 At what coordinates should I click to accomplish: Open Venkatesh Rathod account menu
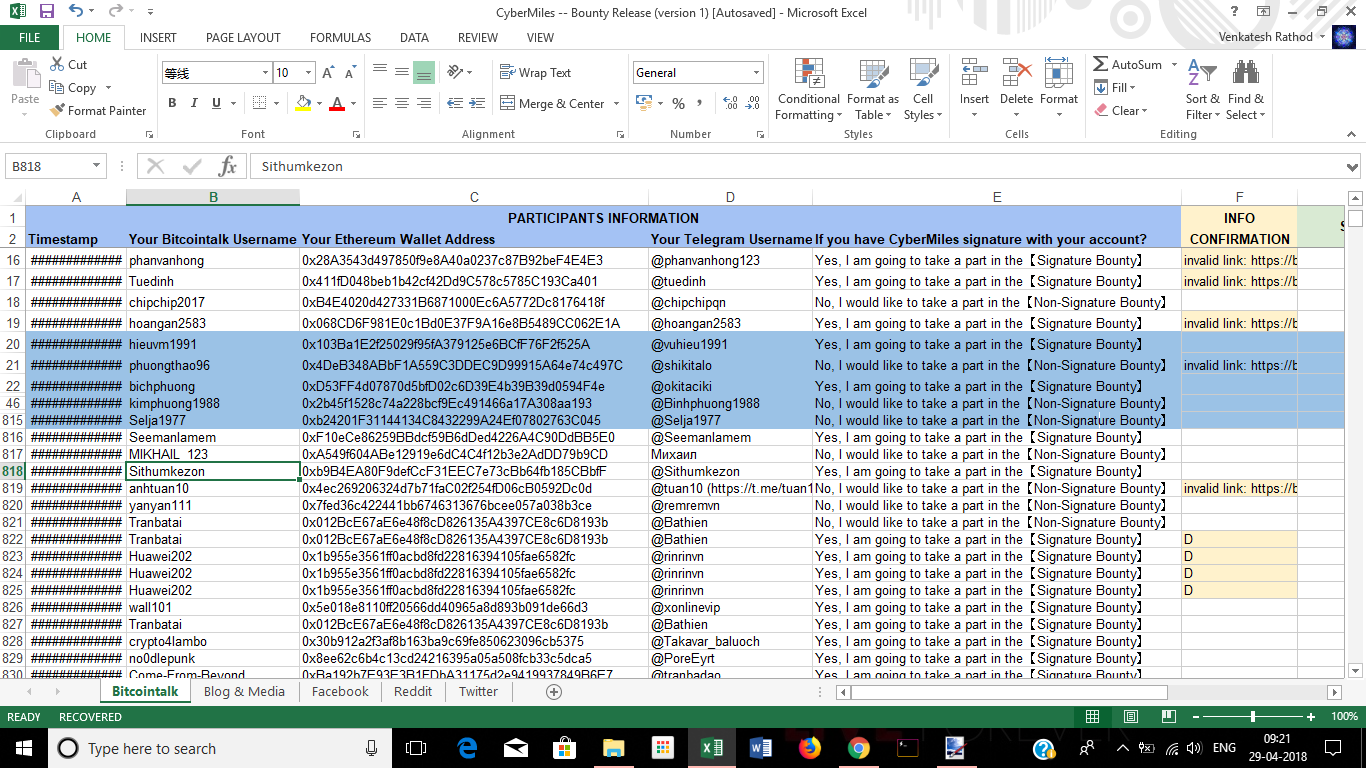(x=1274, y=38)
